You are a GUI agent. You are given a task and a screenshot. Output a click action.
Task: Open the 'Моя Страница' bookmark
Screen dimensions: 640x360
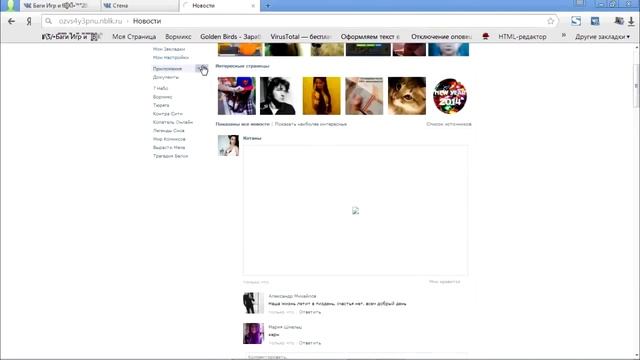(134, 37)
